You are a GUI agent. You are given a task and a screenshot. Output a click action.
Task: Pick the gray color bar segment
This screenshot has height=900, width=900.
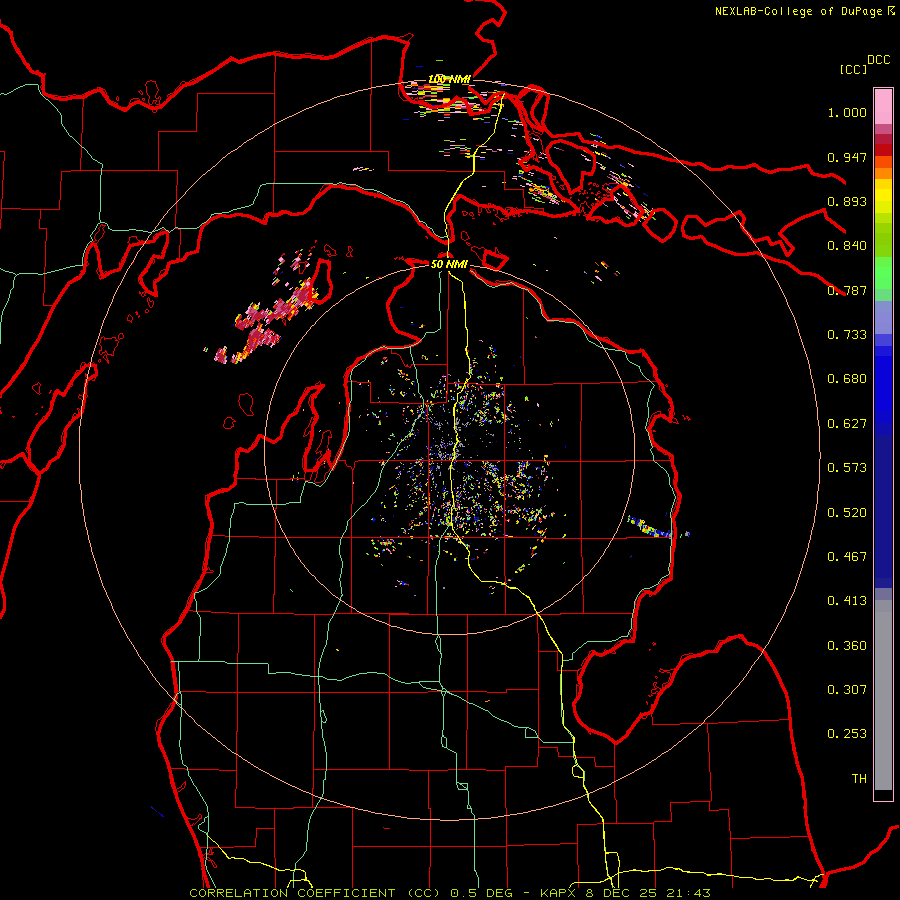(x=883, y=695)
